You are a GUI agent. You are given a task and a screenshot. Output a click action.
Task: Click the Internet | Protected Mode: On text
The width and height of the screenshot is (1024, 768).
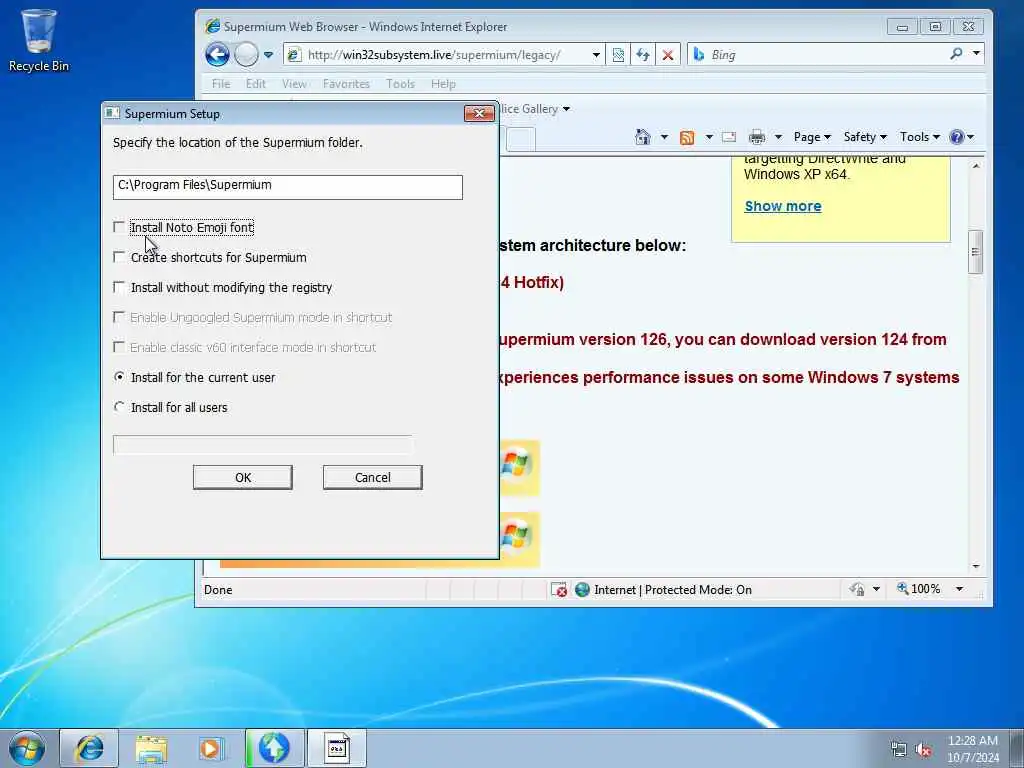(673, 590)
